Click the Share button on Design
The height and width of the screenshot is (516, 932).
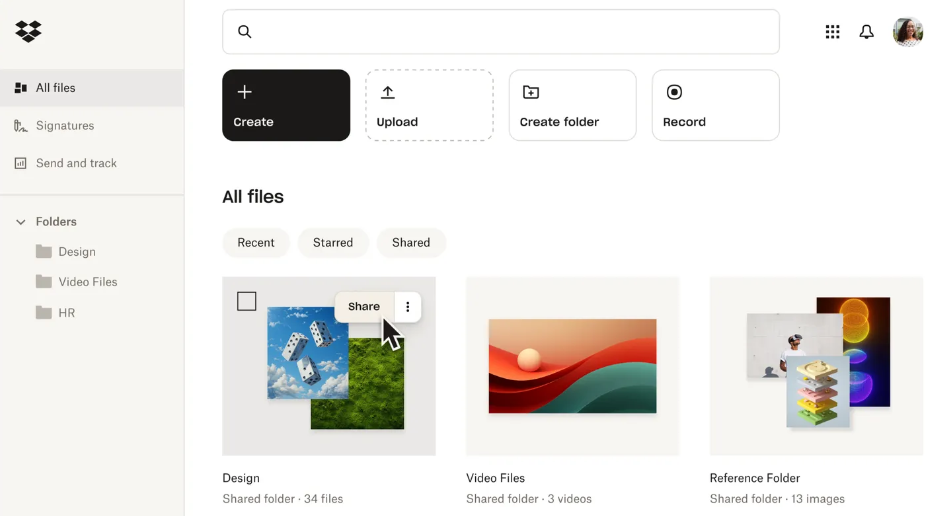pyautogui.click(x=364, y=307)
